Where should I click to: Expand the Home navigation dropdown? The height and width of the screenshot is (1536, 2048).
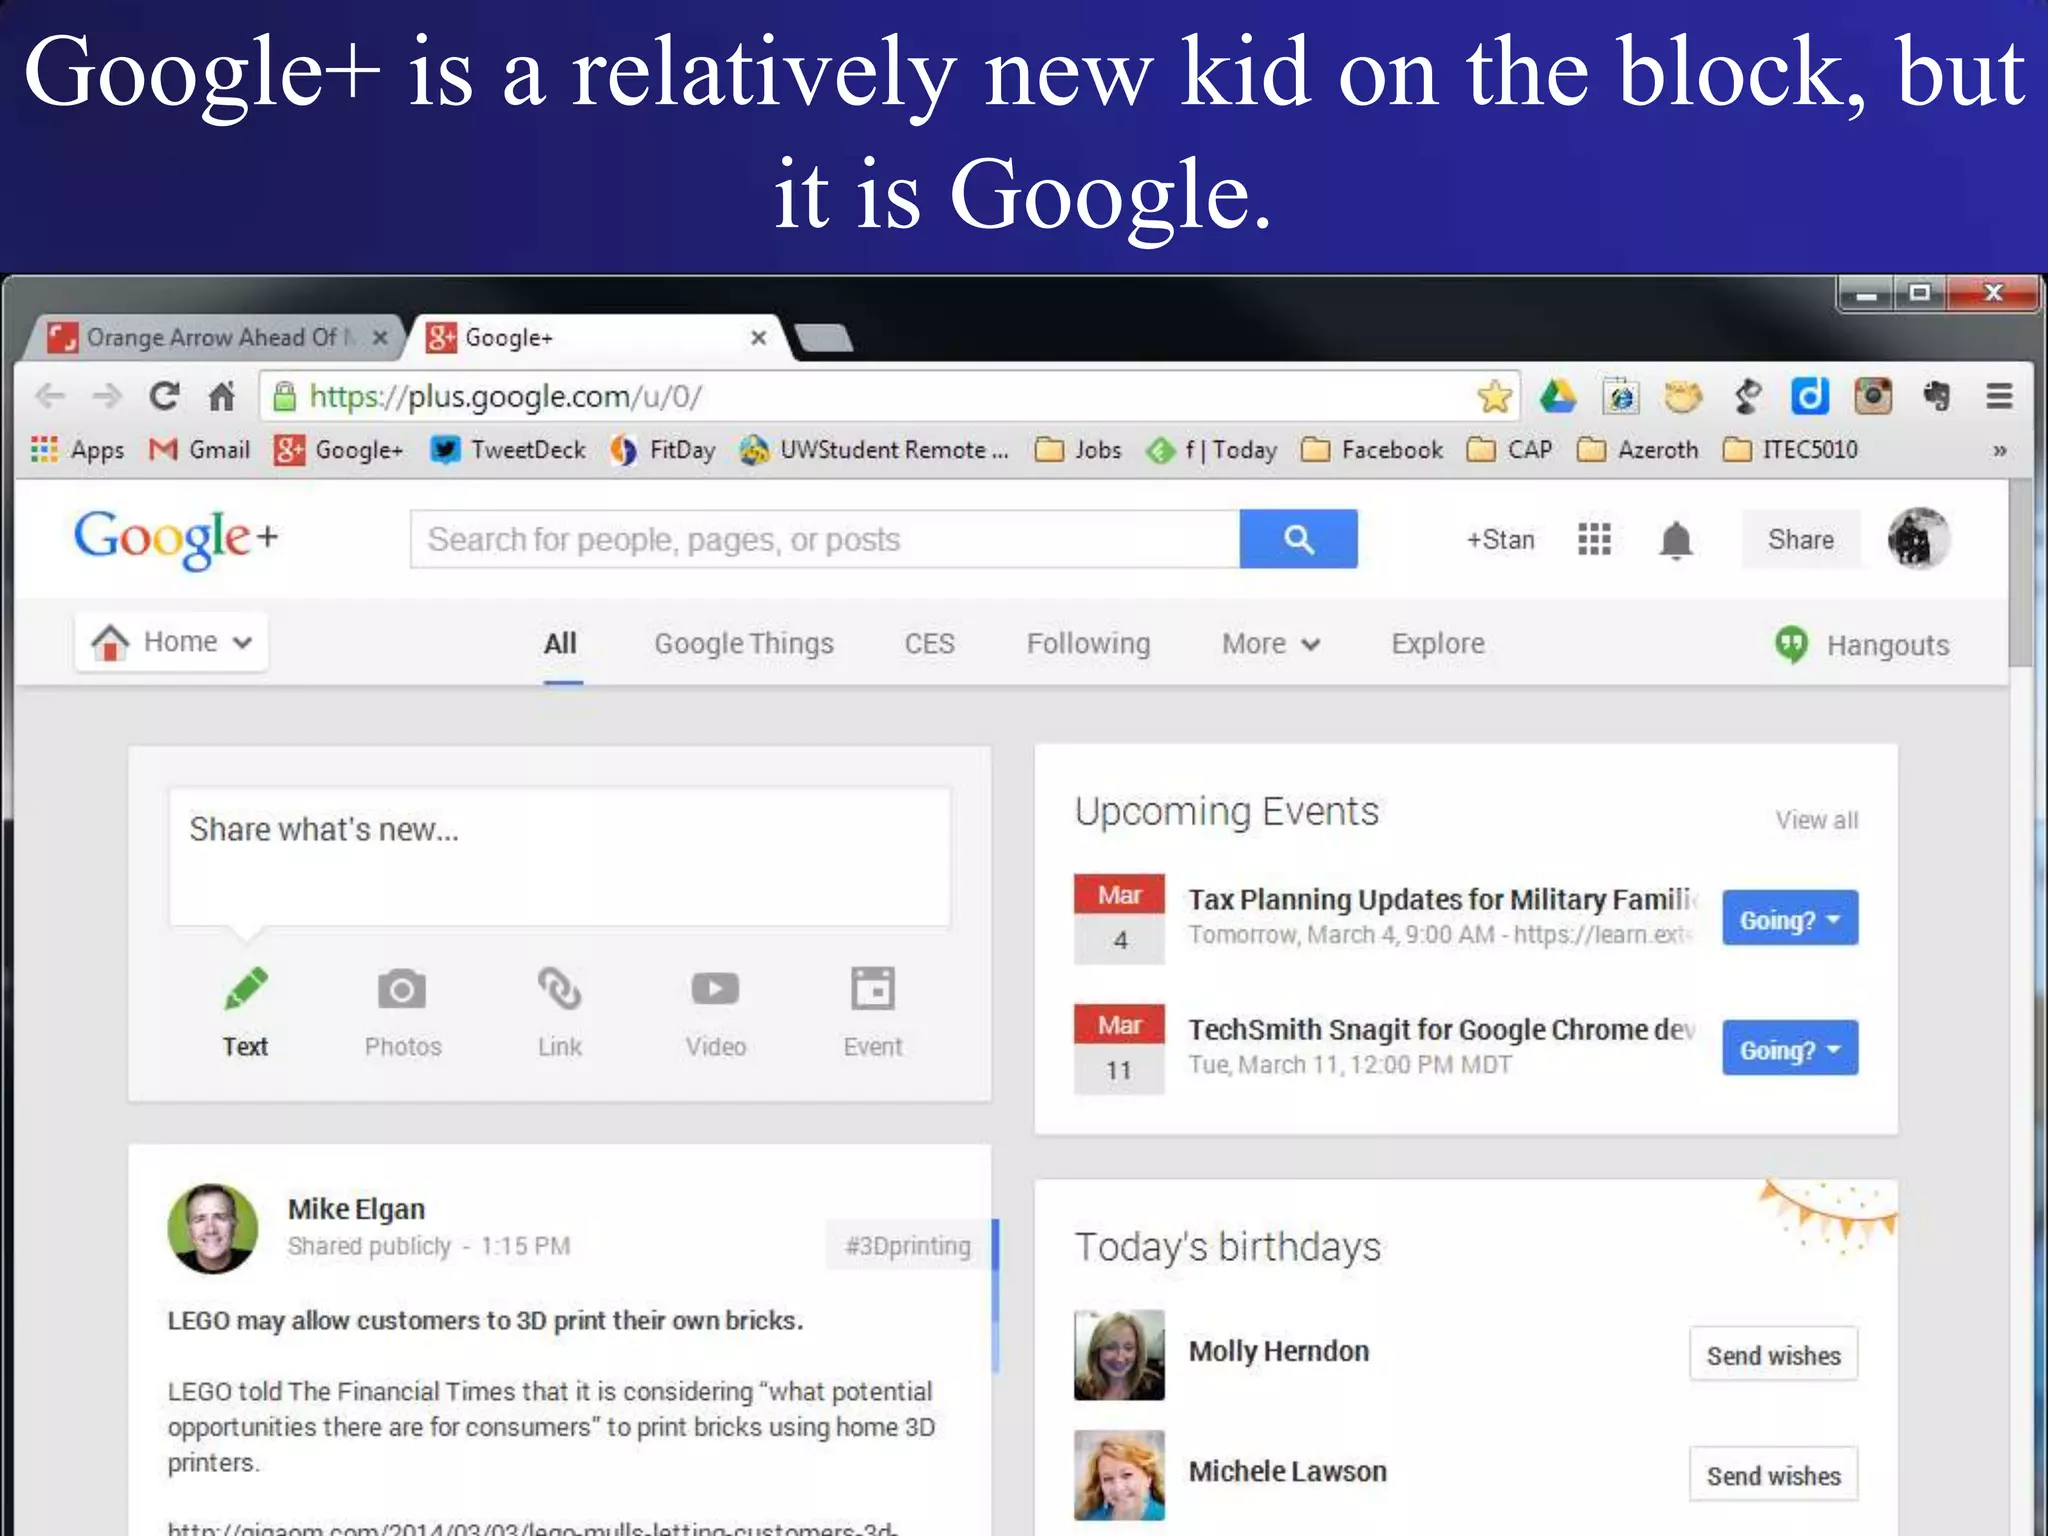(171, 642)
